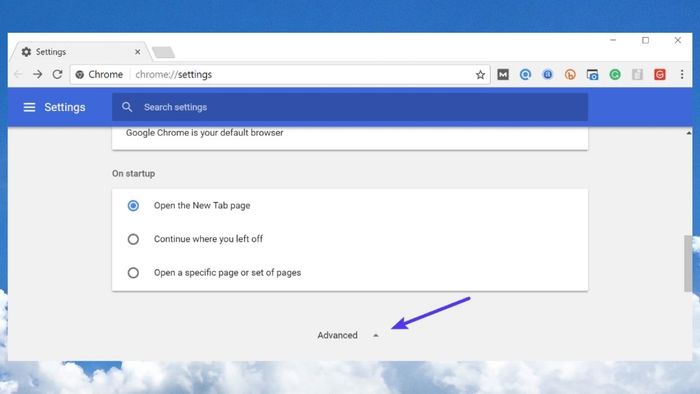The image size is (700, 394).
Task: Select Open the New Tab page option
Action: 133,206
